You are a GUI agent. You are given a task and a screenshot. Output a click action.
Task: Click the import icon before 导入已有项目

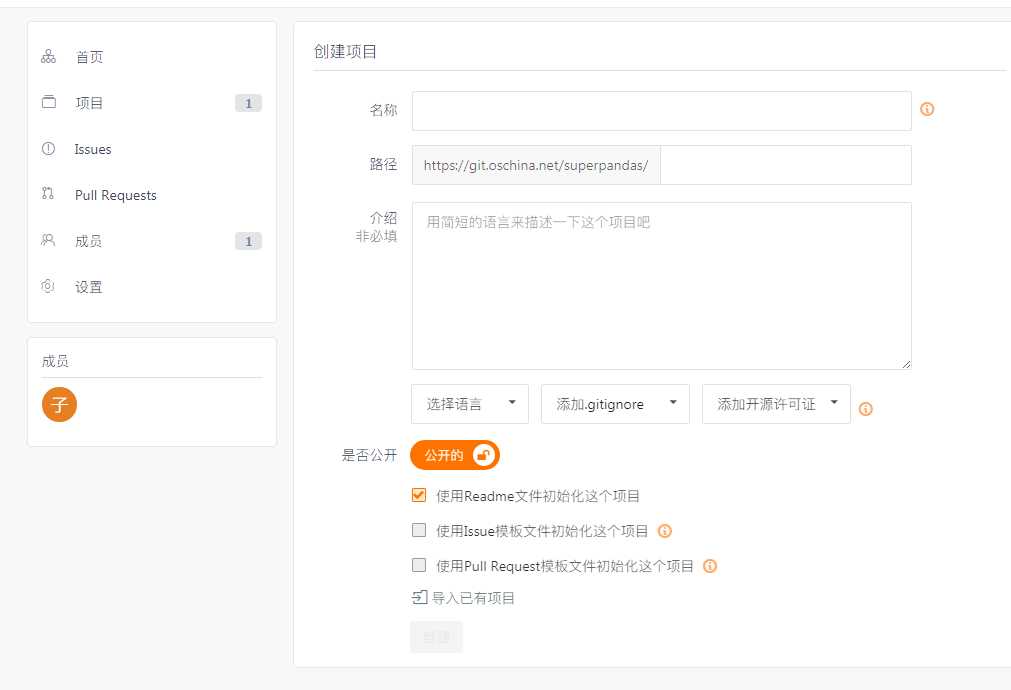click(x=420, y=597)
